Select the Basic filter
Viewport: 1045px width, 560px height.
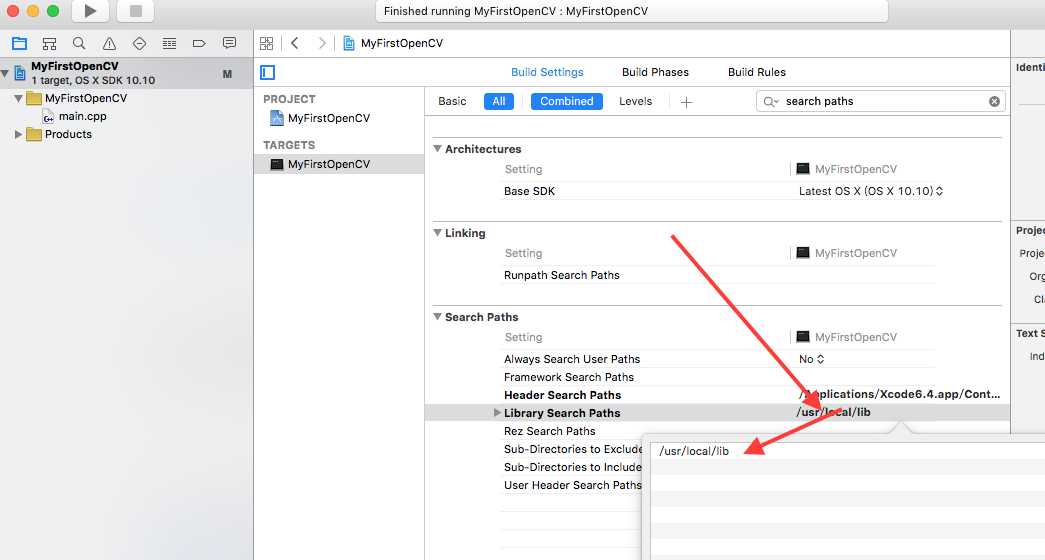452,101
